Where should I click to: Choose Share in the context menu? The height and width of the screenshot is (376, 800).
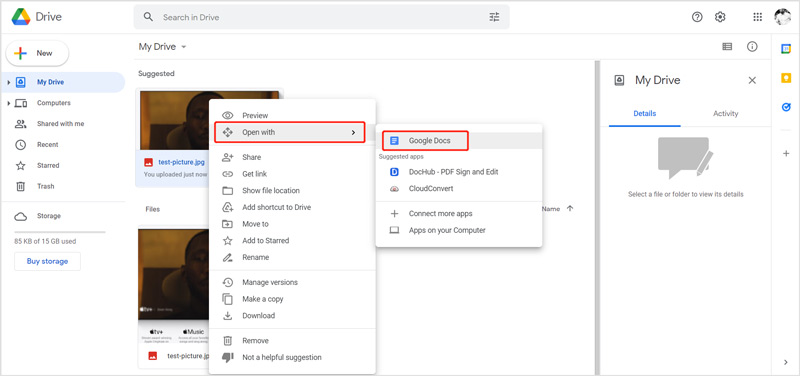pyautogui.click(x=292, y=157)
